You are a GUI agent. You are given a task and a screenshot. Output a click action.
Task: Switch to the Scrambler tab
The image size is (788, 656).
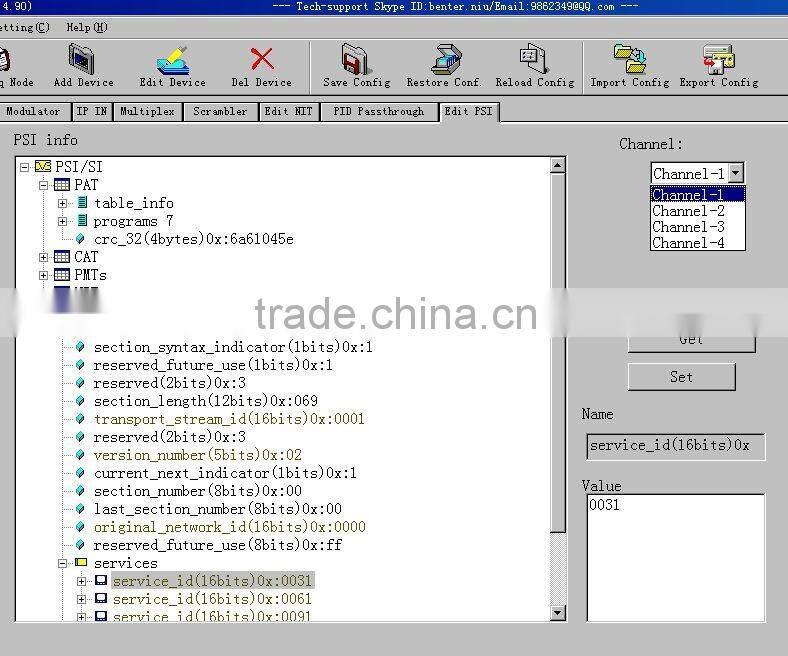[x=220, y=112]
